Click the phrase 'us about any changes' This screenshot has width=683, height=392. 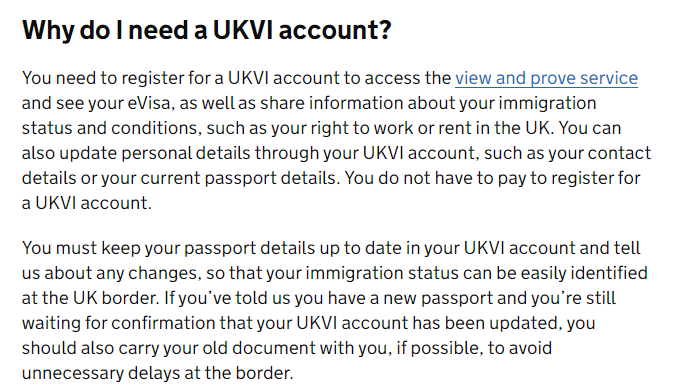[112, 273]
